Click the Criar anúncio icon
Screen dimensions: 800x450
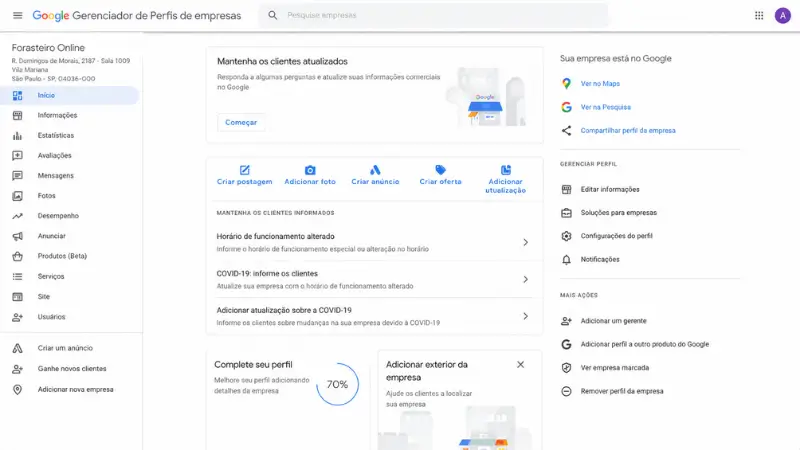coord(375,170)
